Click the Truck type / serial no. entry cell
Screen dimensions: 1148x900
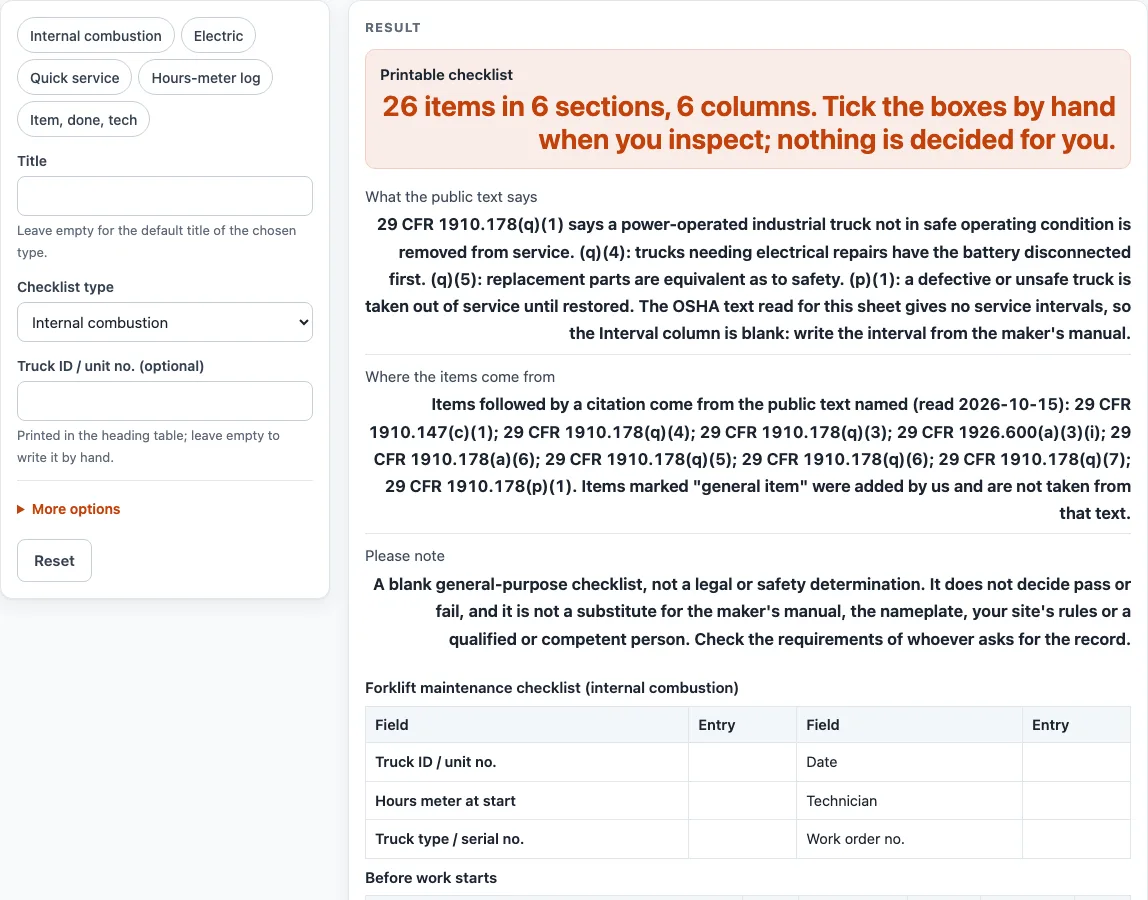pos(742,839)
